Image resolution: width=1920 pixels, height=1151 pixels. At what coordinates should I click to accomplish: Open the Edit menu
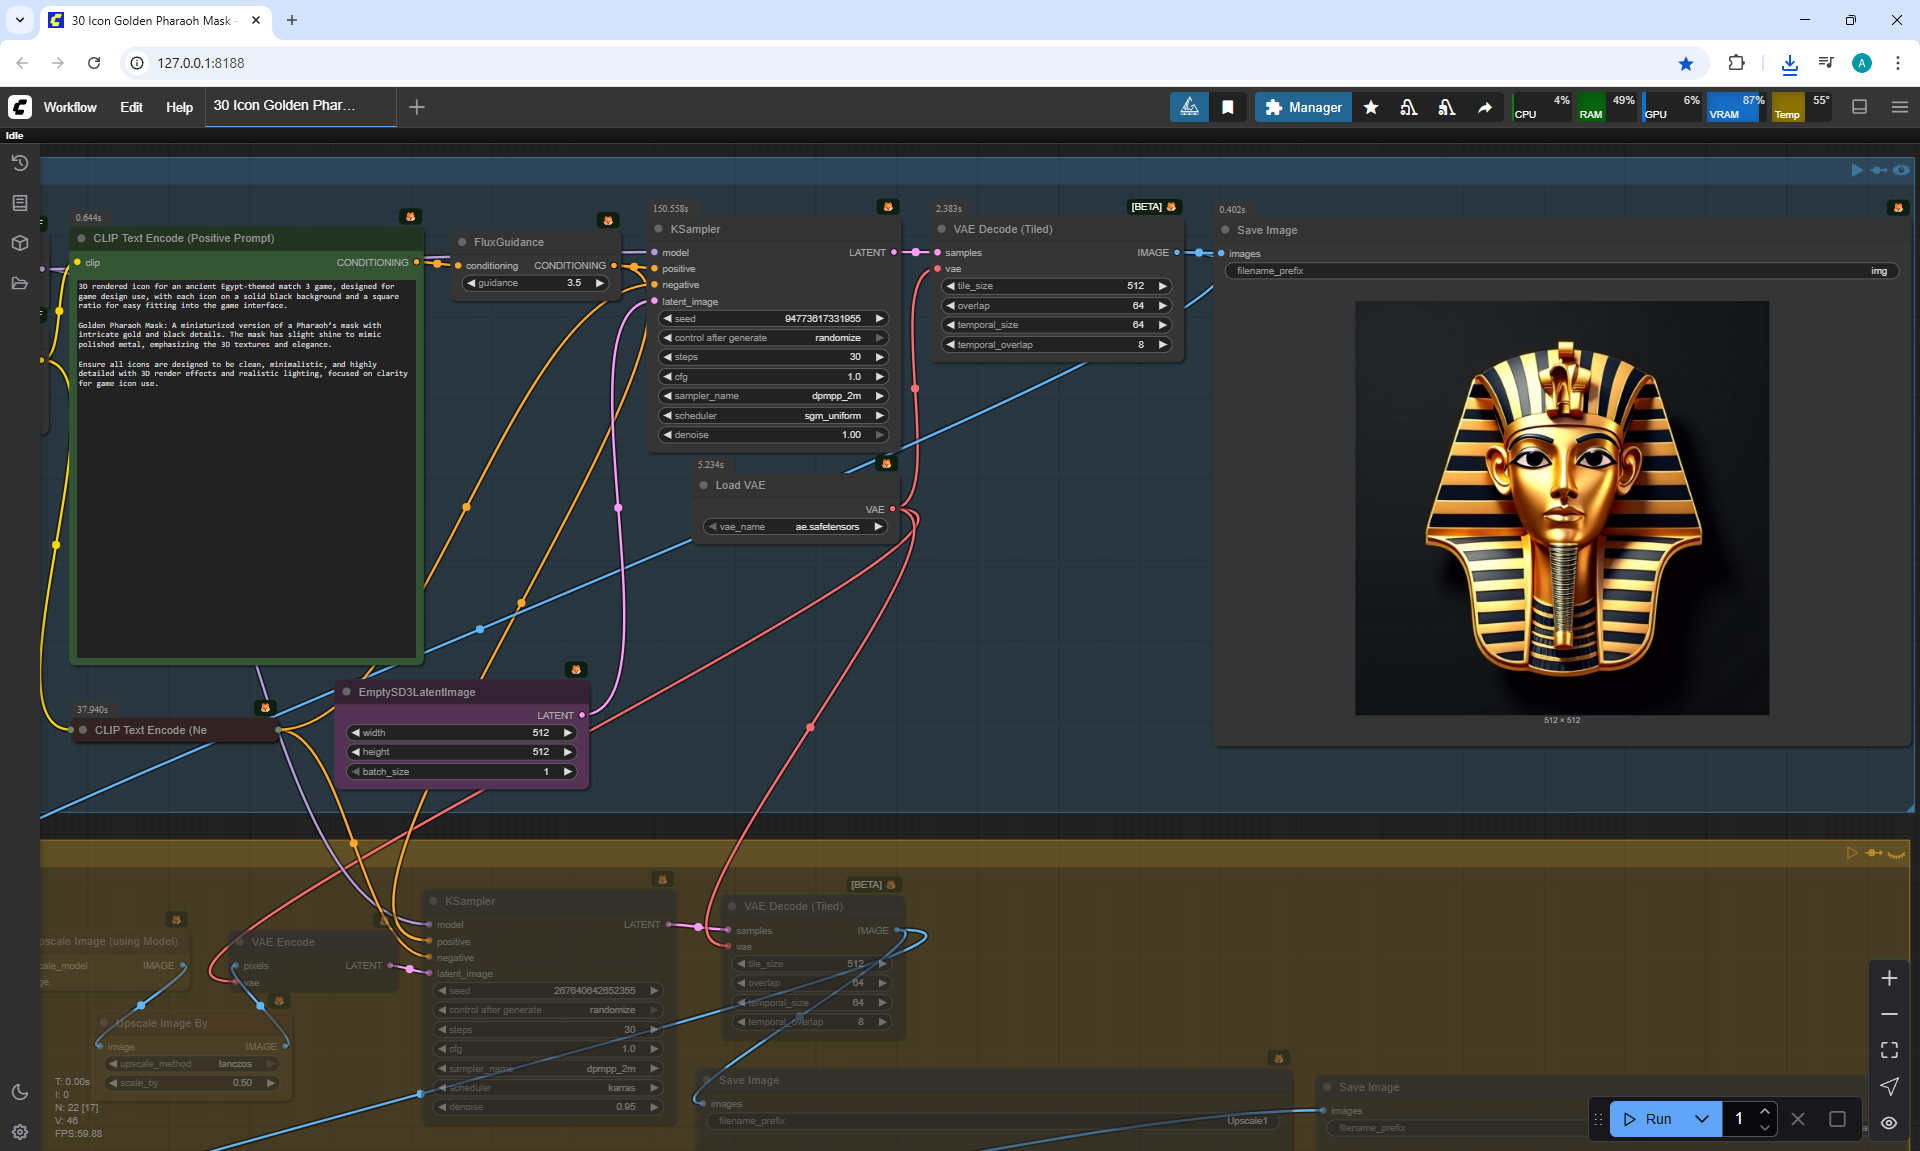point(131,107)
